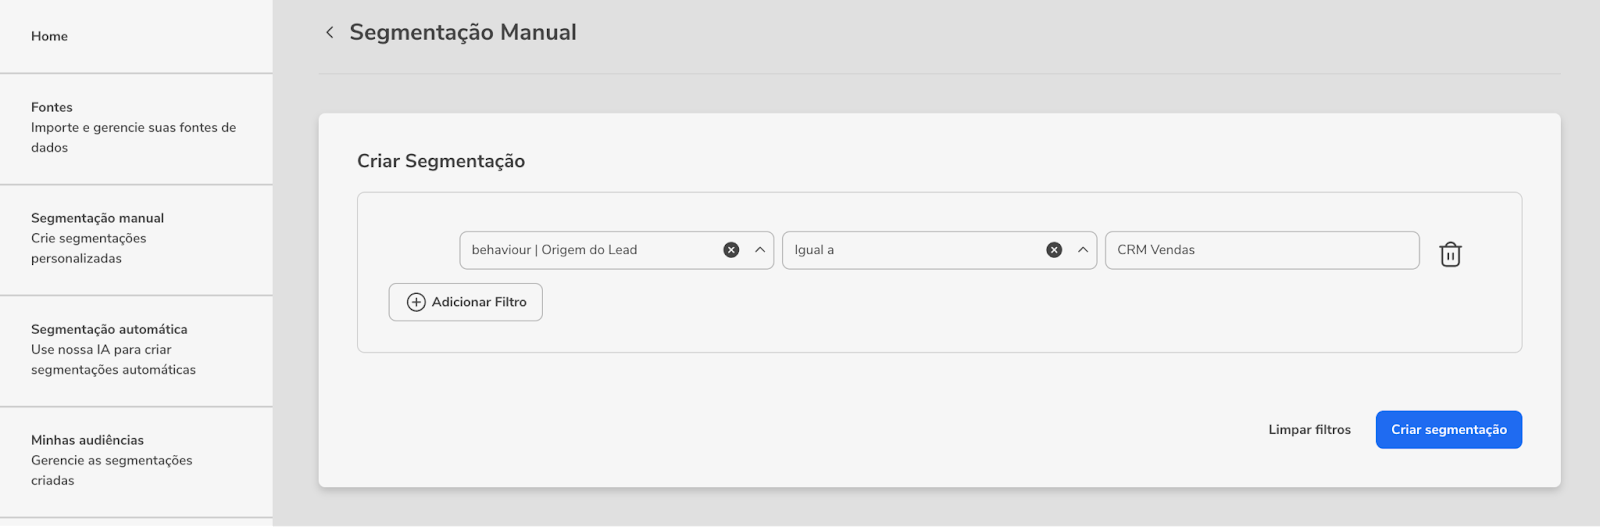The width and height of the screenshot is (1600, 527).
Task: Delete the filter row with the trash icon
Action: [1450, 254]
